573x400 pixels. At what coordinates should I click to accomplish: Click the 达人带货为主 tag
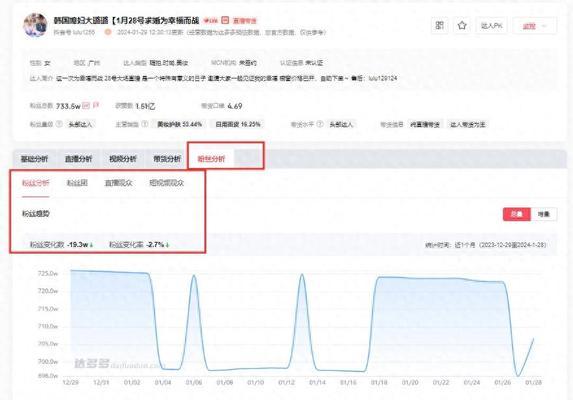pos(467,125)
